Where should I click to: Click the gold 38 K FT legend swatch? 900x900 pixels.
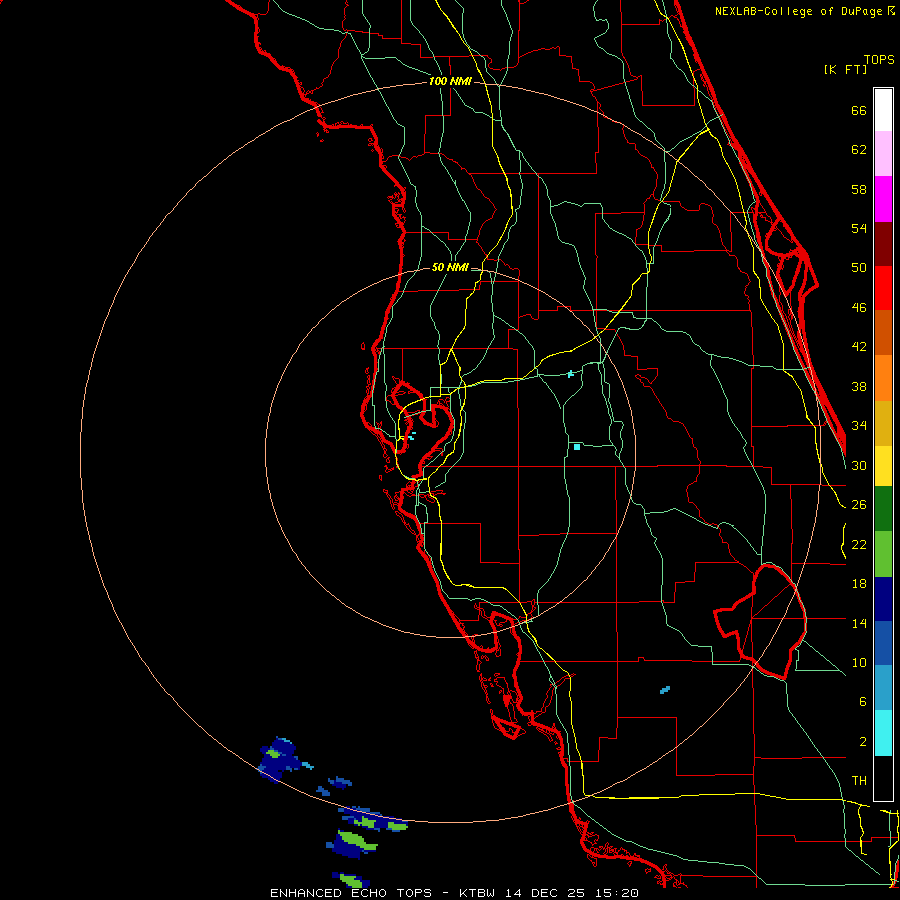click(883, 423)
